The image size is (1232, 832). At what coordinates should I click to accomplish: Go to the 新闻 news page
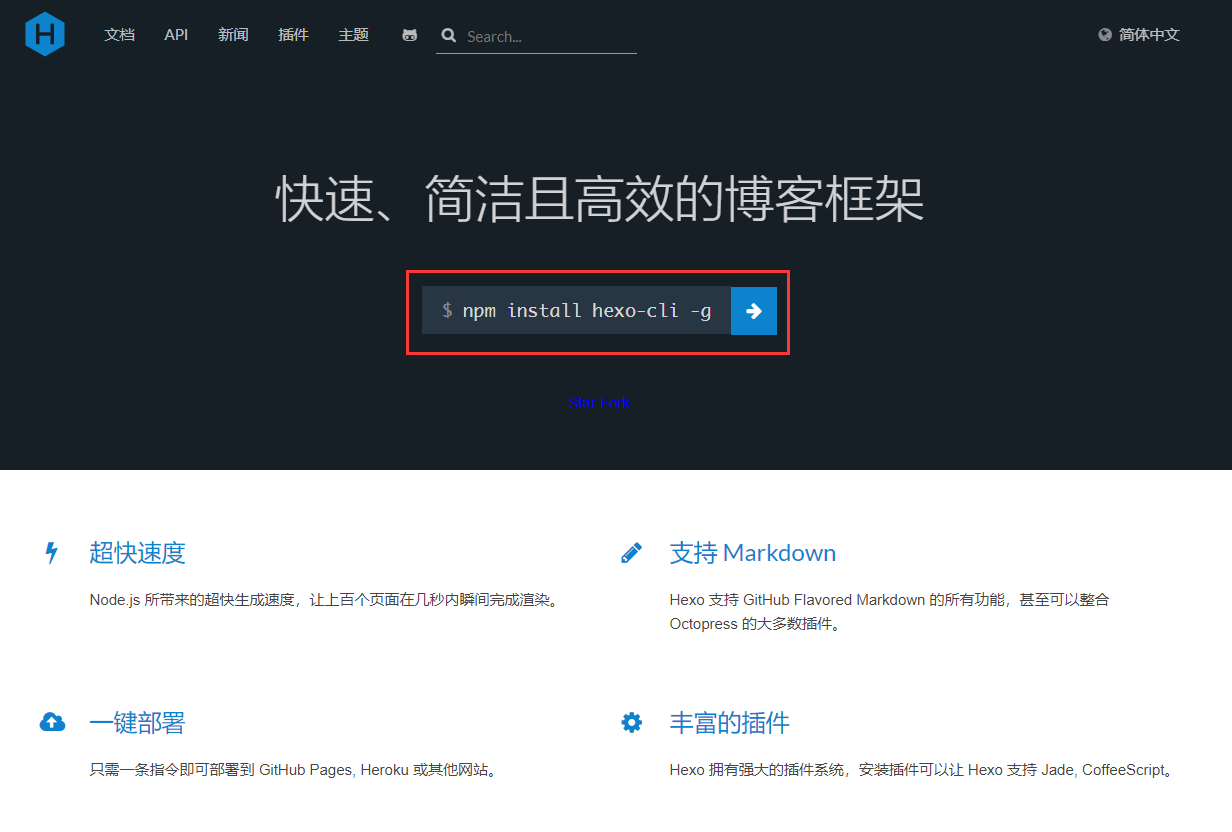point(233,35)
